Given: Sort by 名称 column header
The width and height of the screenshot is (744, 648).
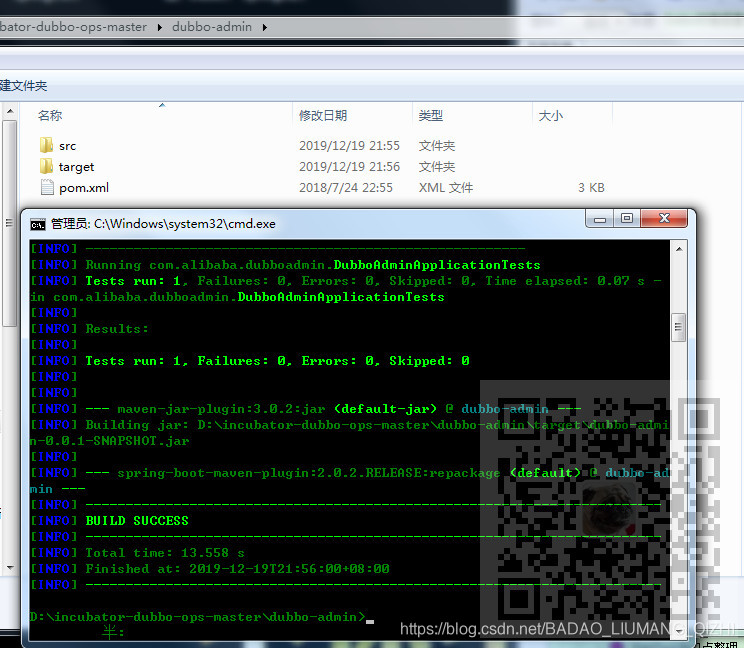Looking at the screenshot, I should (x=50, y=116).
